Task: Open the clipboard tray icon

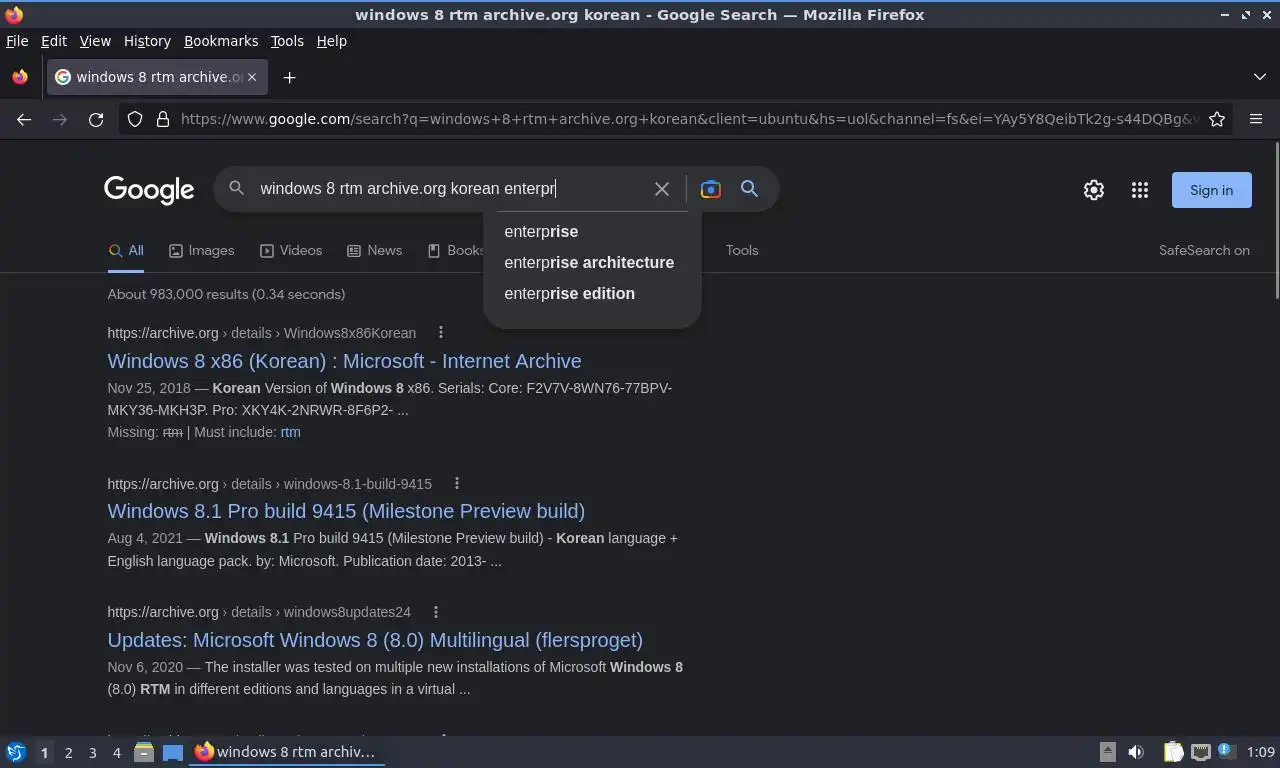Action: click(x=1173, y=752)
